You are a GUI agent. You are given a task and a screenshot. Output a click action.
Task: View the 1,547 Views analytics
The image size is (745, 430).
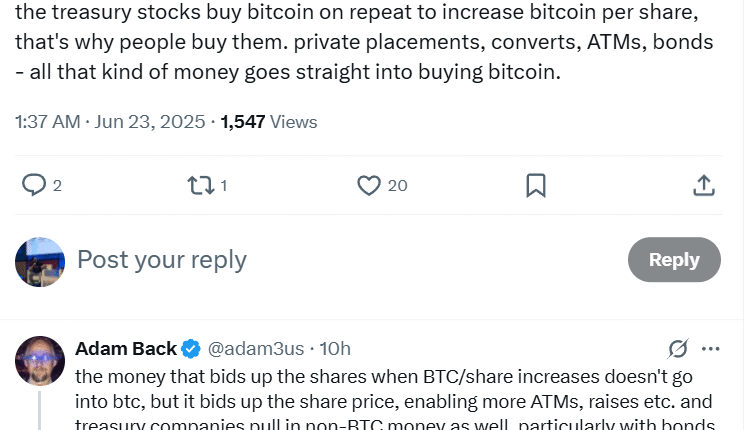tap(268, 122)
